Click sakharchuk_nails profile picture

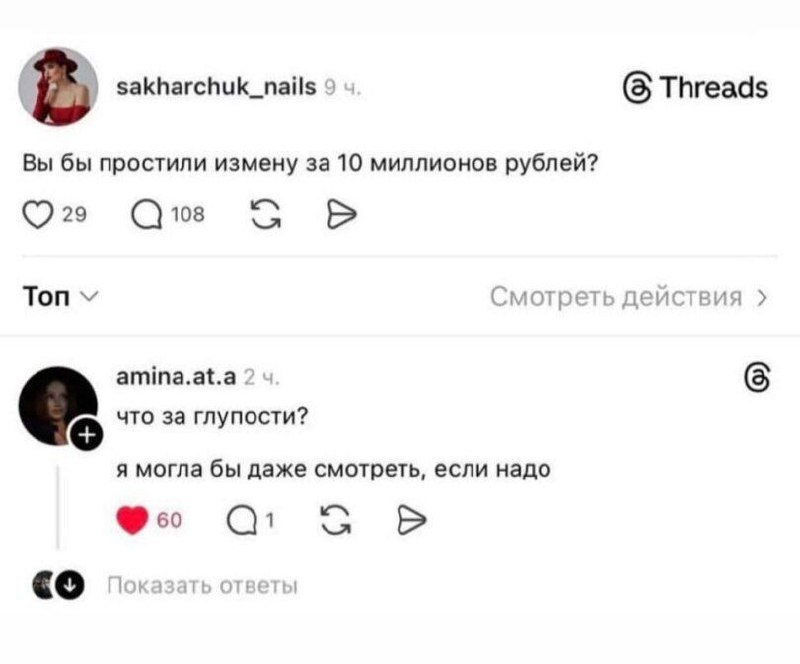pyautogui.click(x=59, y=86)
